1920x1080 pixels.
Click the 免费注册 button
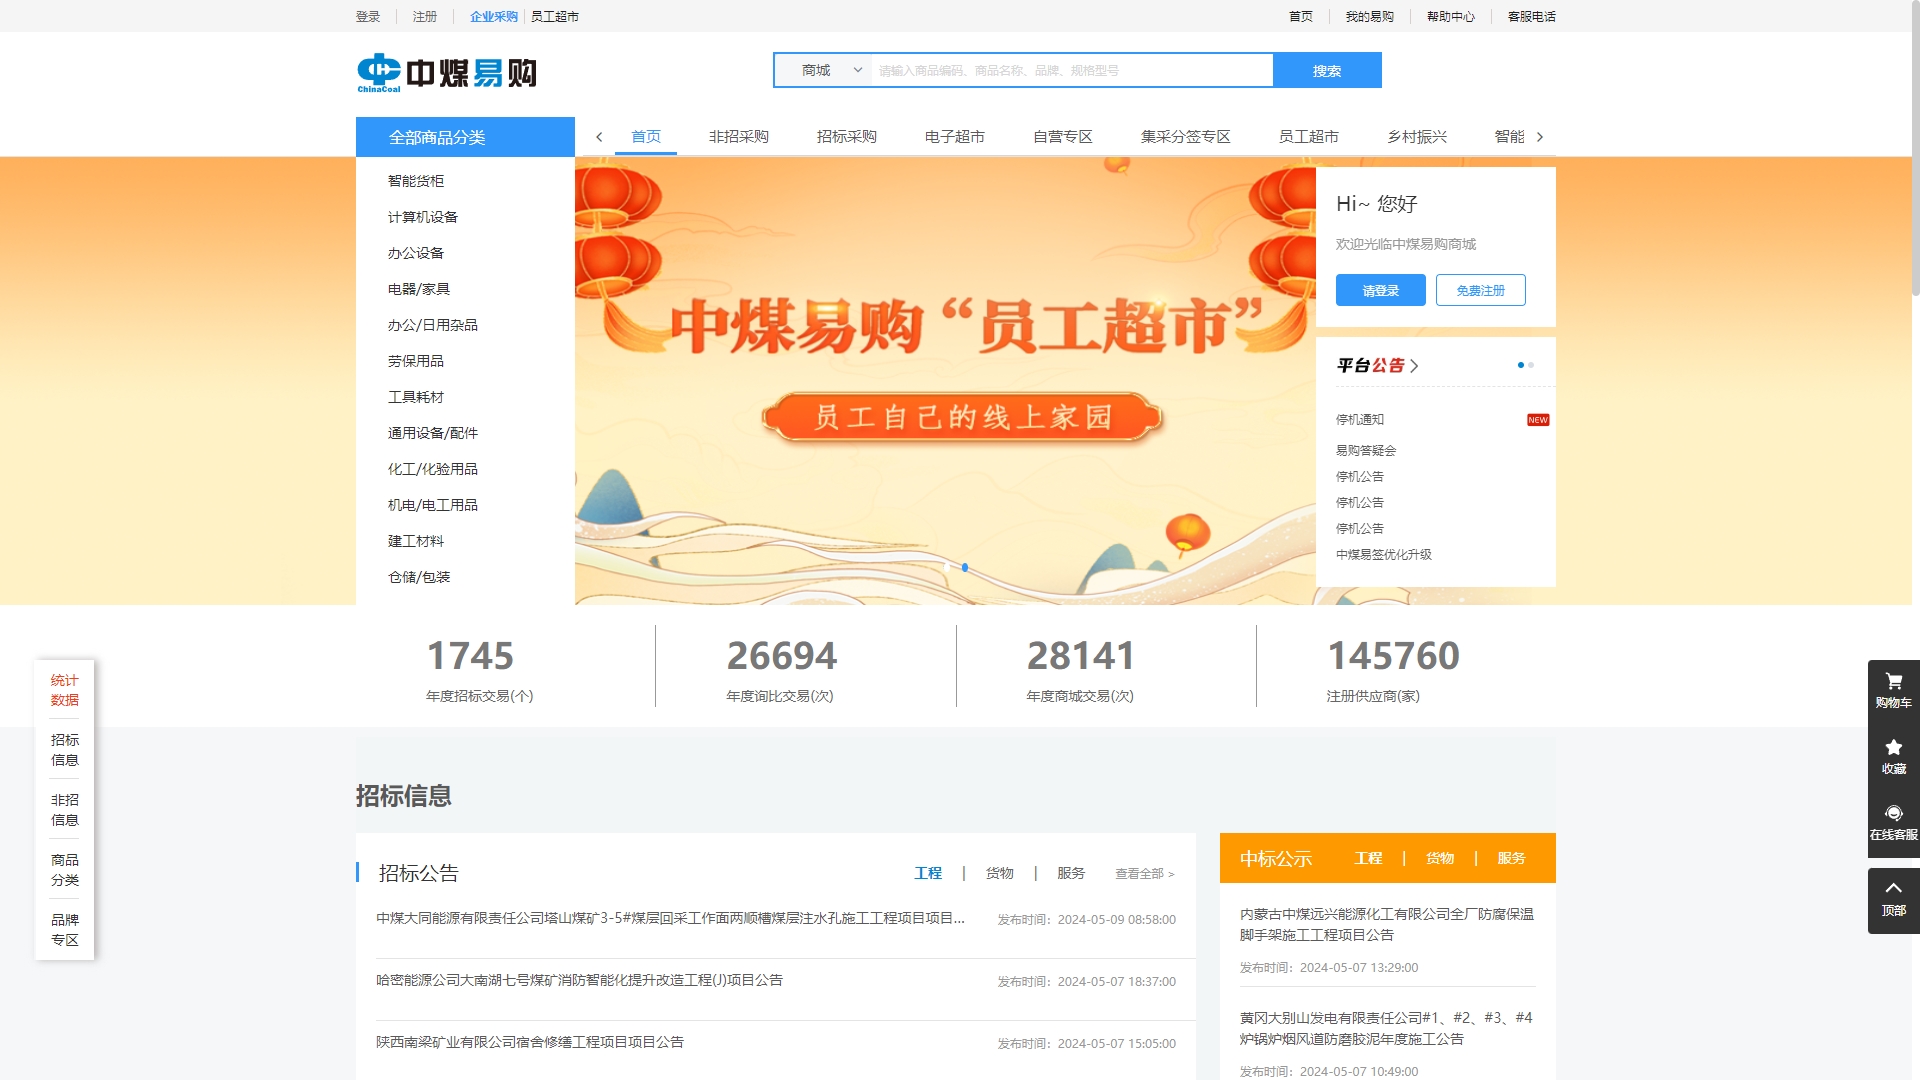pos(1480,290)
